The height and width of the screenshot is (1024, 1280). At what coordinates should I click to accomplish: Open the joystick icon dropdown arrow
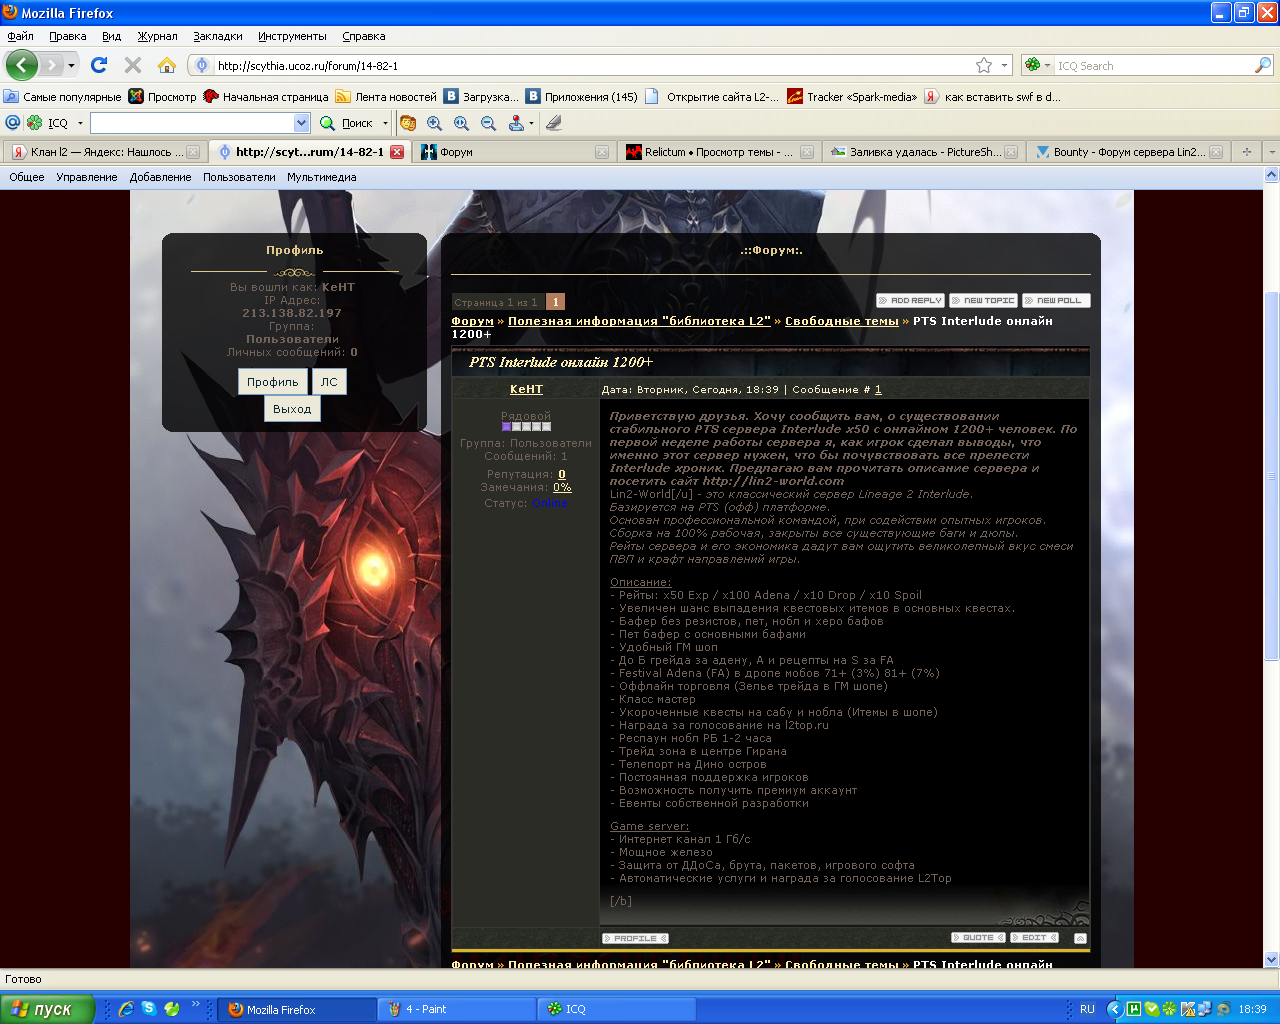pos(531,123)
